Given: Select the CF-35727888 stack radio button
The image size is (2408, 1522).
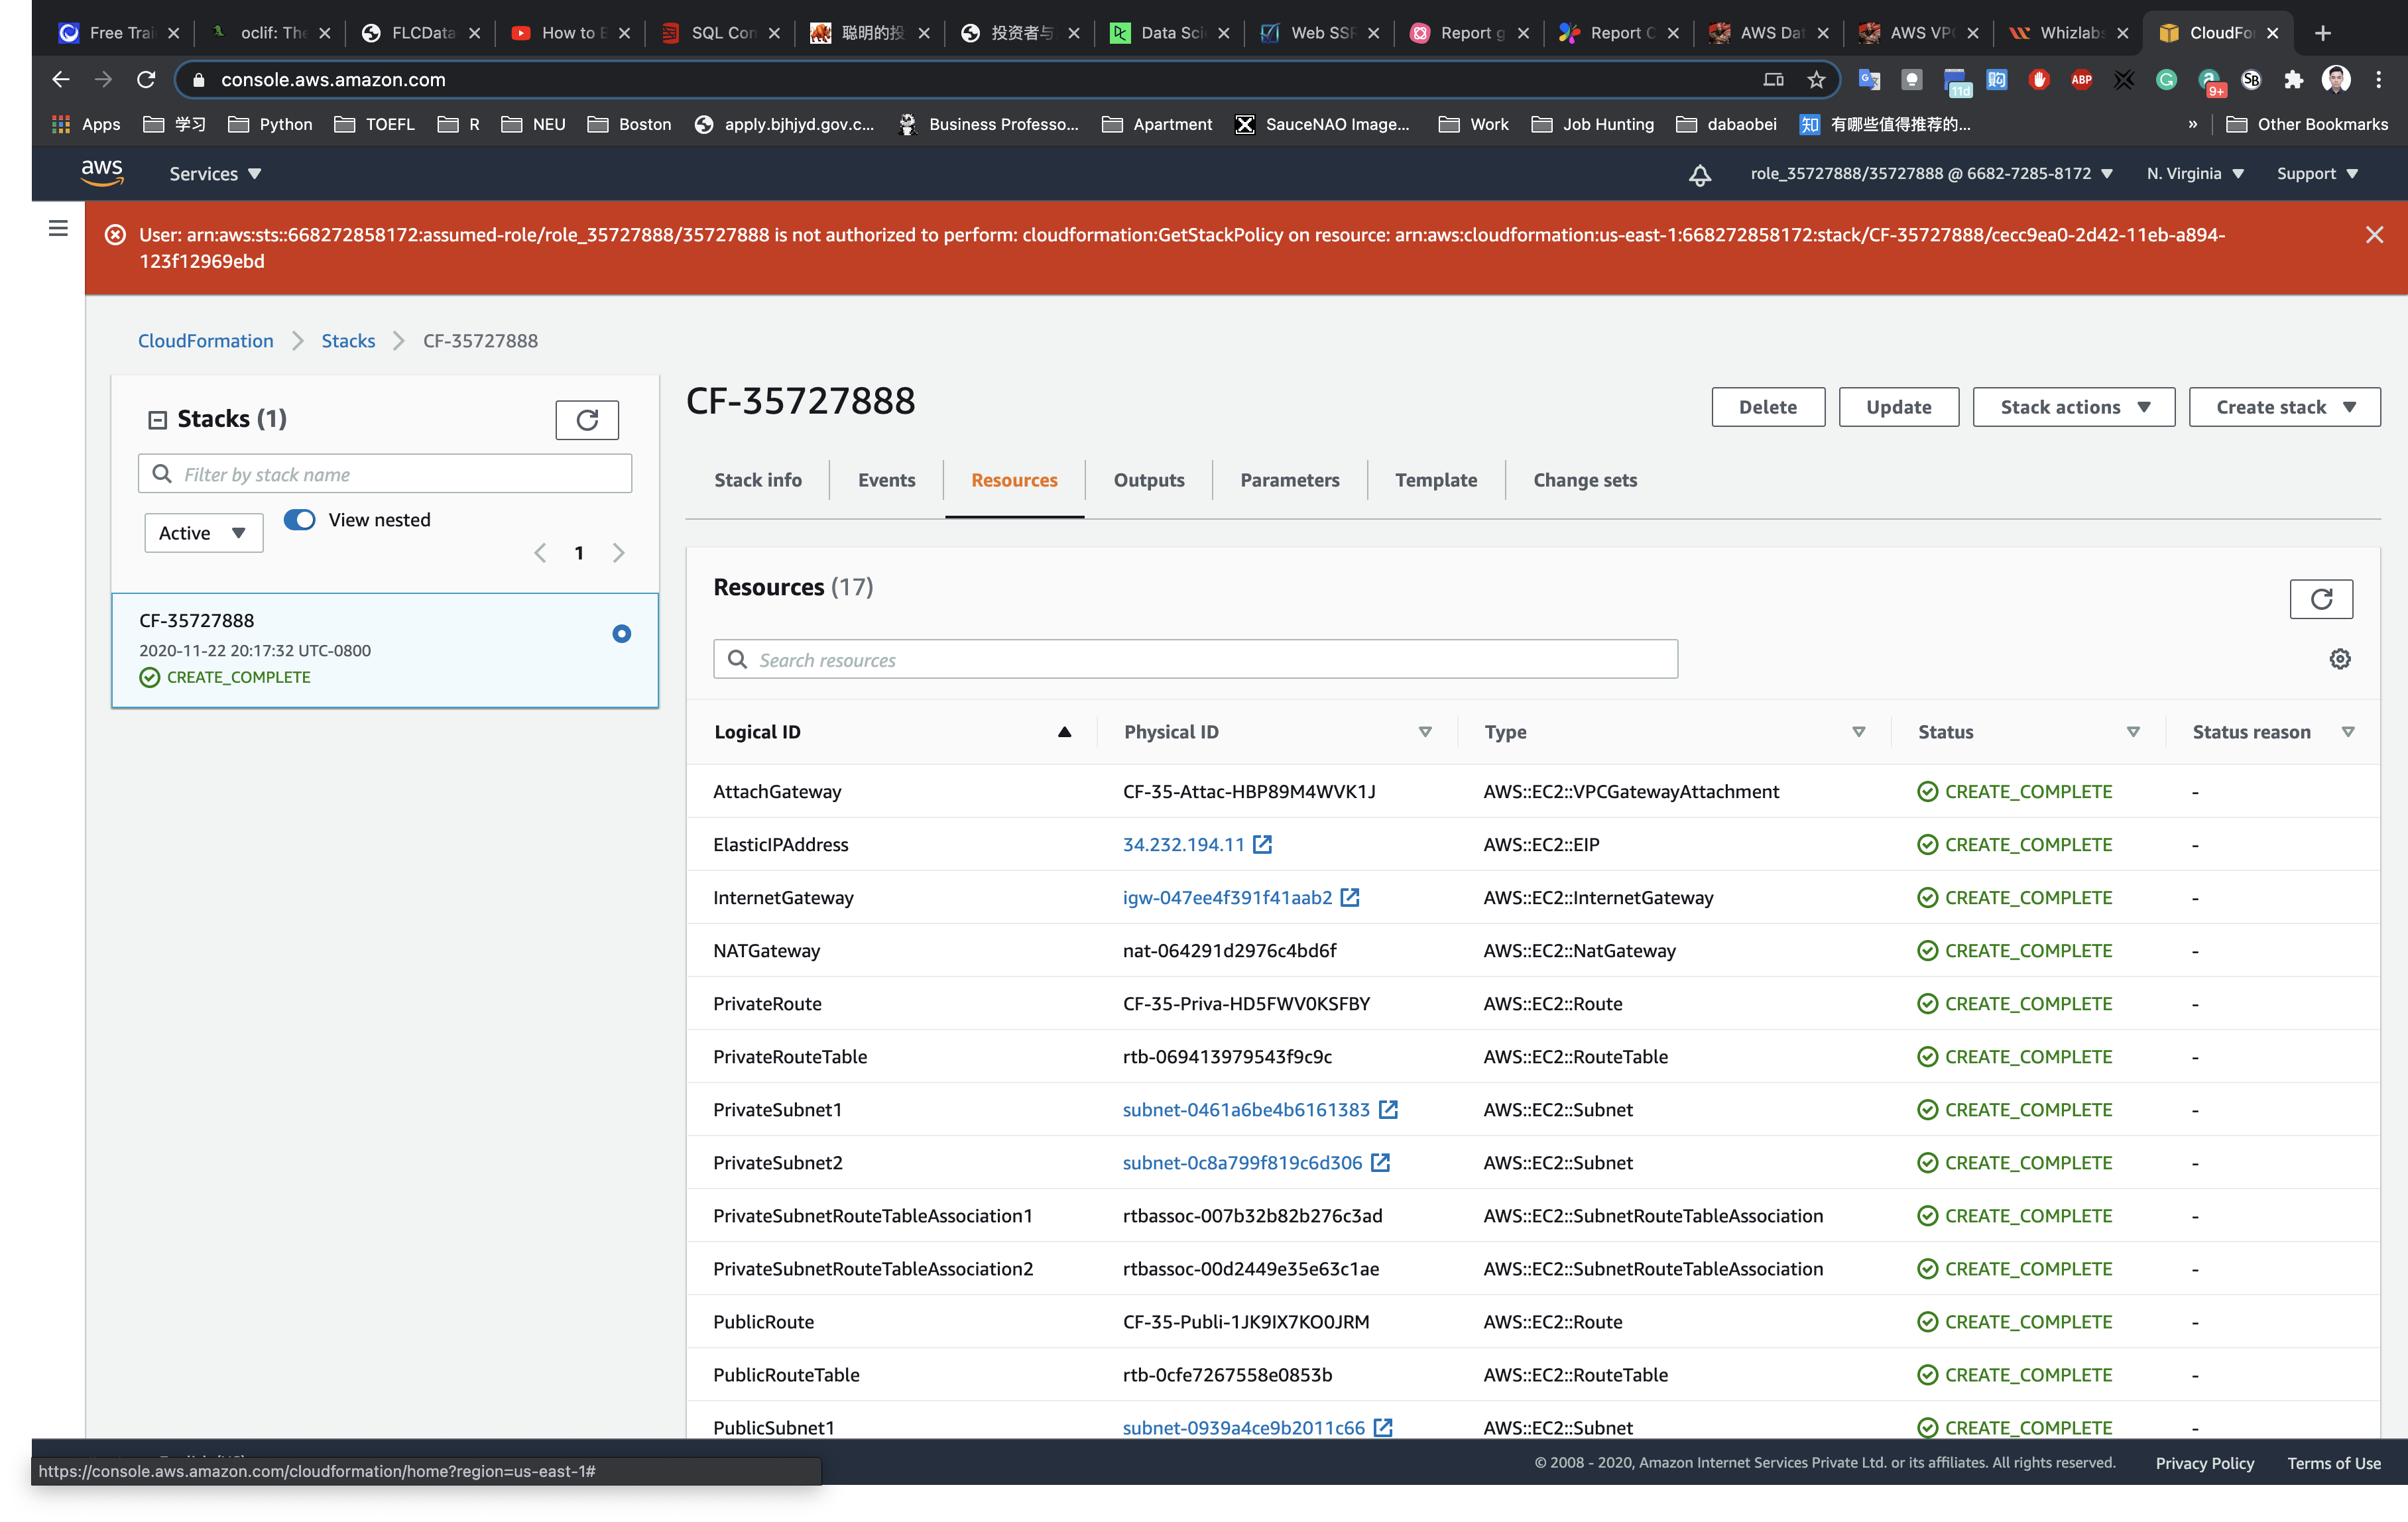Looking at the screenshot, I should [621, 634].
